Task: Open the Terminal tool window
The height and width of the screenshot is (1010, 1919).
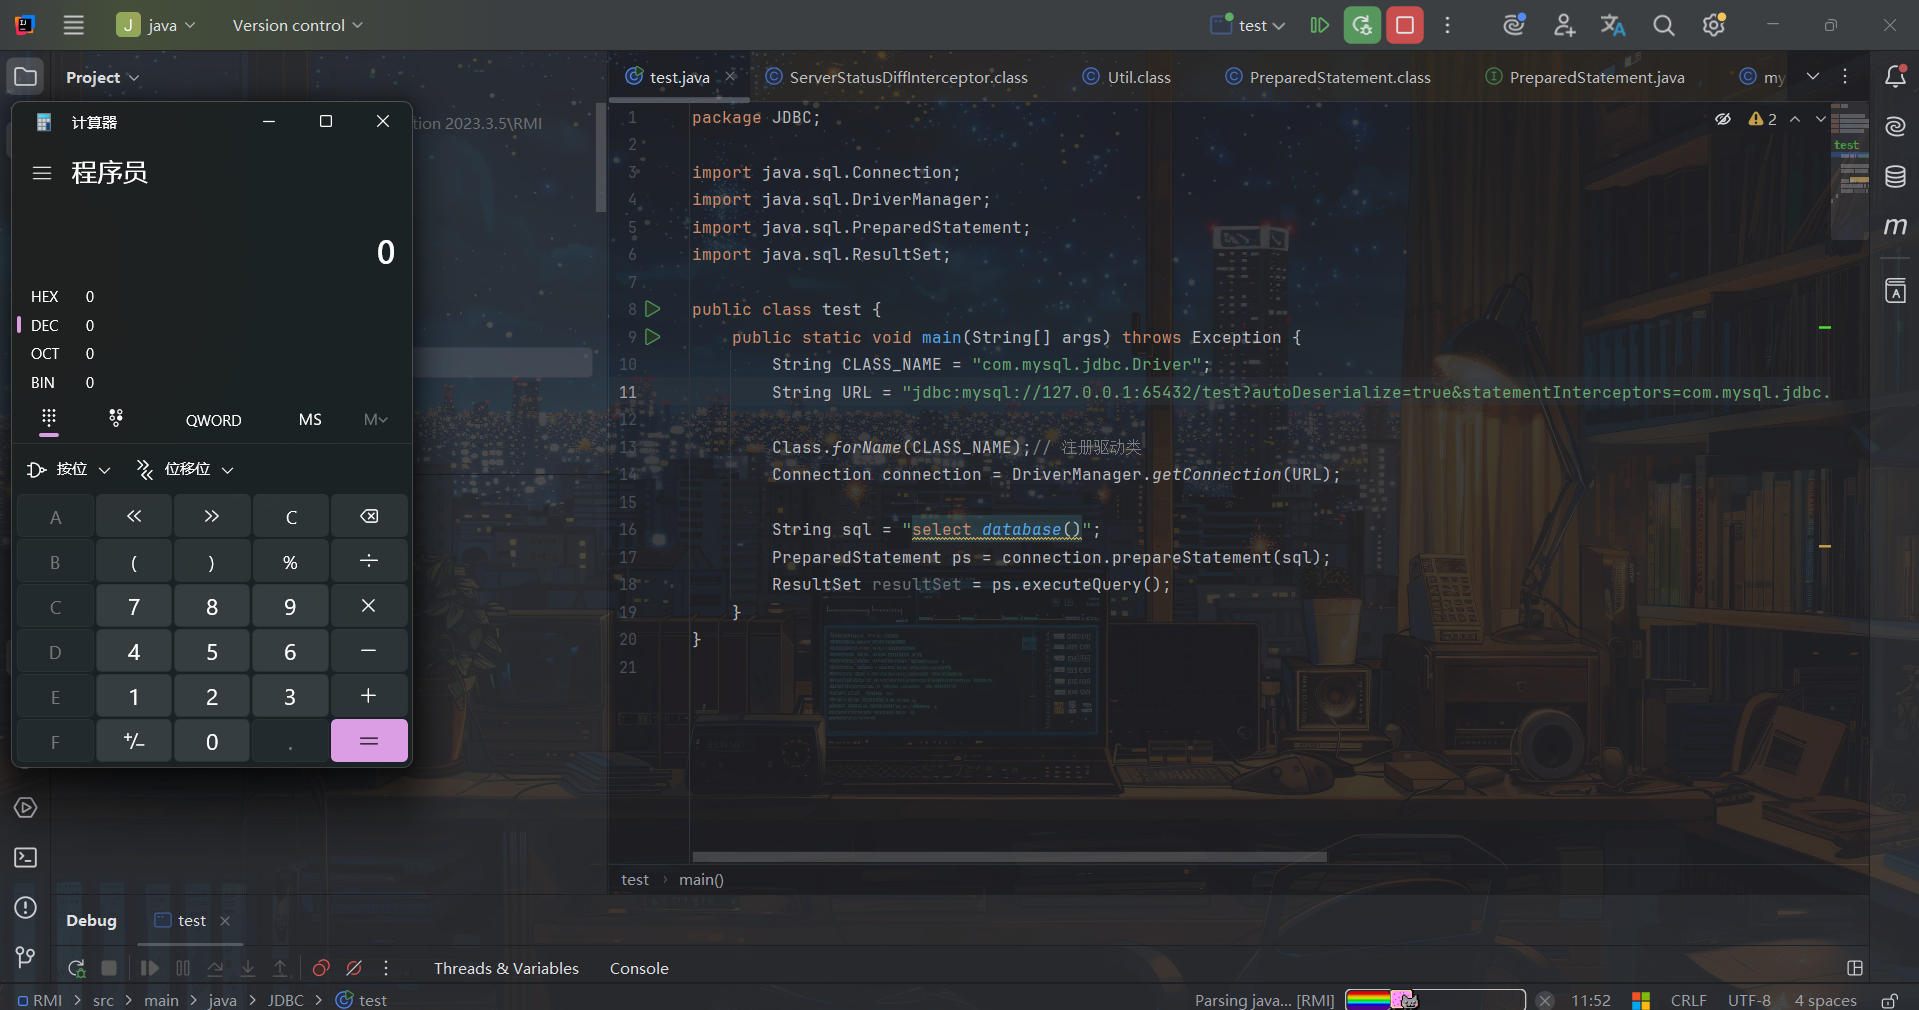Action: [26, 858]
